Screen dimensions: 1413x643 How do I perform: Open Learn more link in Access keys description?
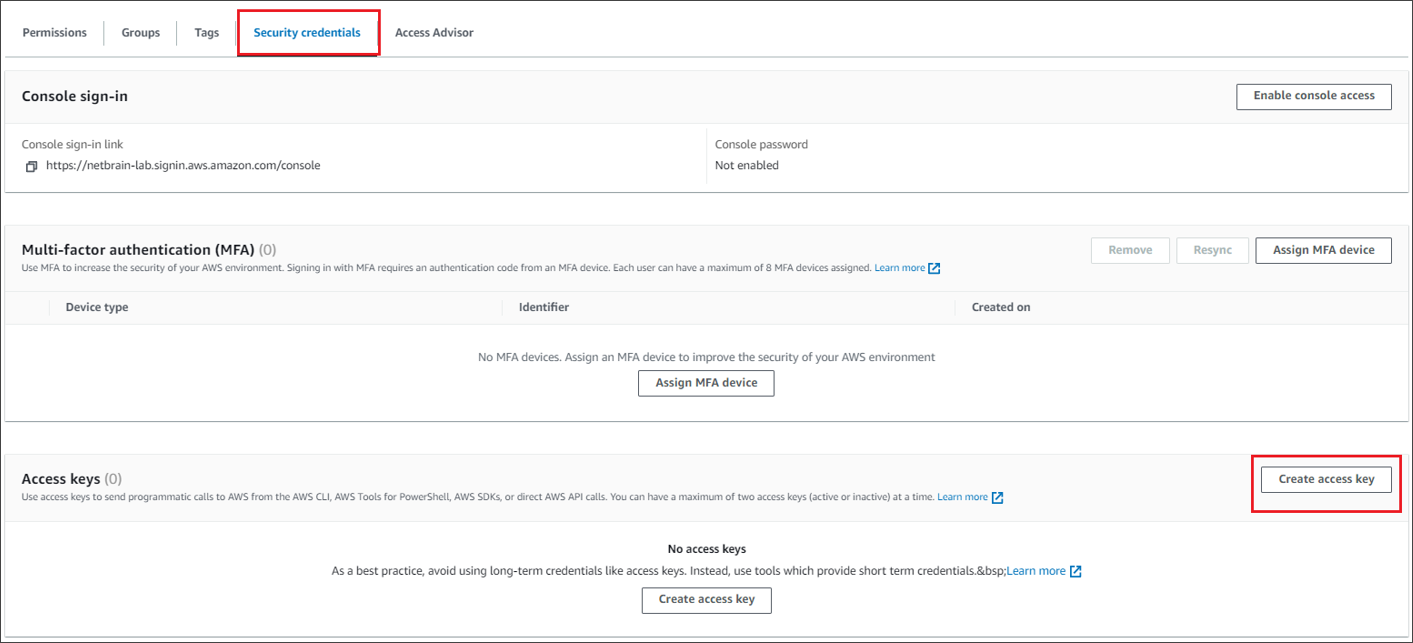pos(962,497)
